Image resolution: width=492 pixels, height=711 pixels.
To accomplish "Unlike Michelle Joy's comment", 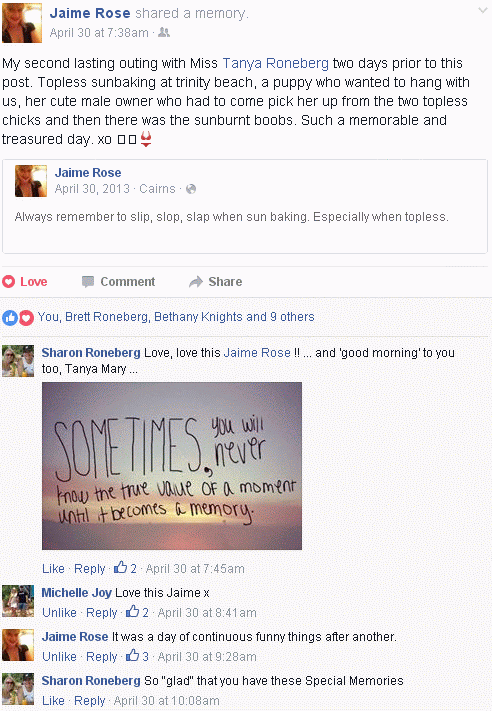I will 59,613.
